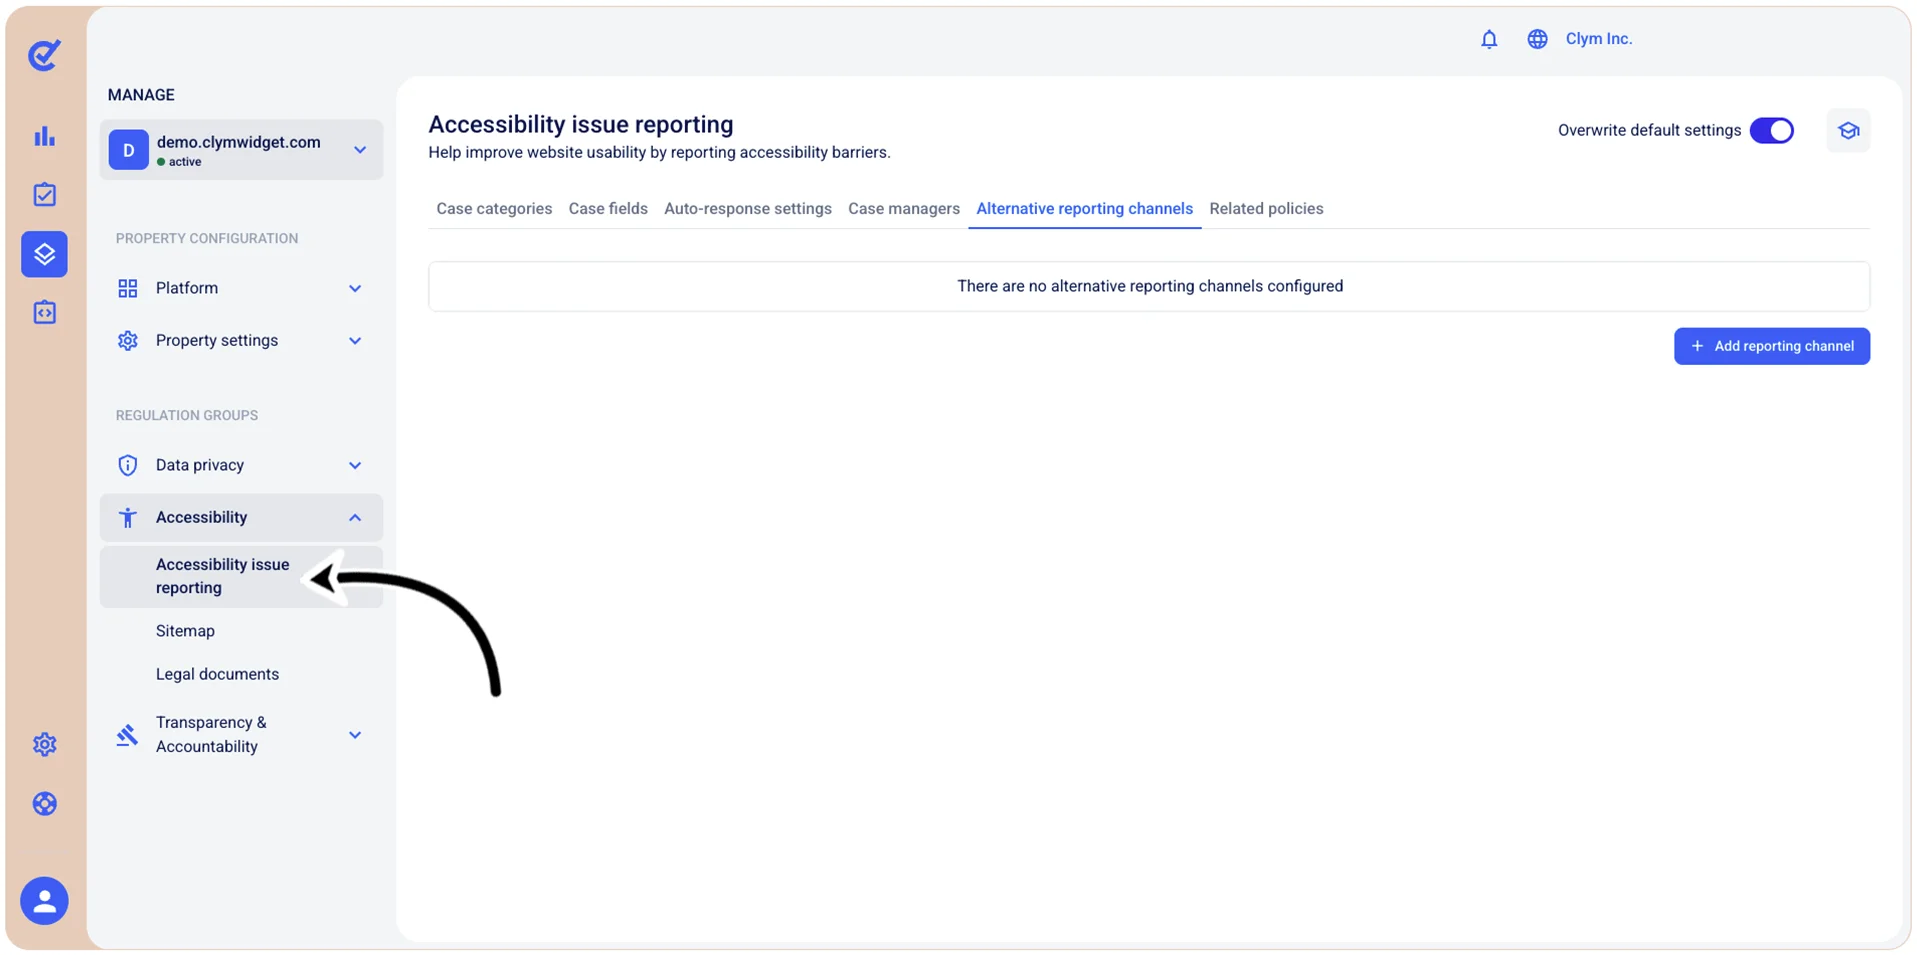Open the Sitemap menu item

[x=185, y=631]
